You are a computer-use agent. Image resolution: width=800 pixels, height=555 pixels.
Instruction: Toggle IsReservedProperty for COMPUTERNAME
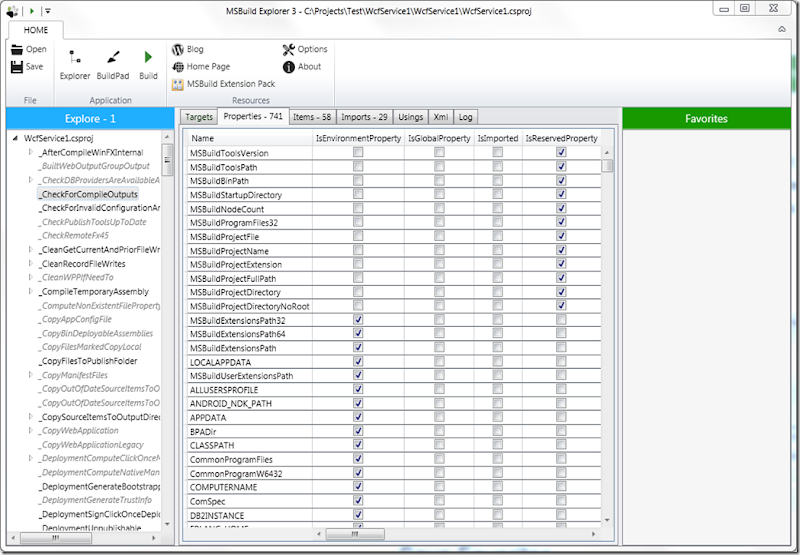tap(561, 486)
